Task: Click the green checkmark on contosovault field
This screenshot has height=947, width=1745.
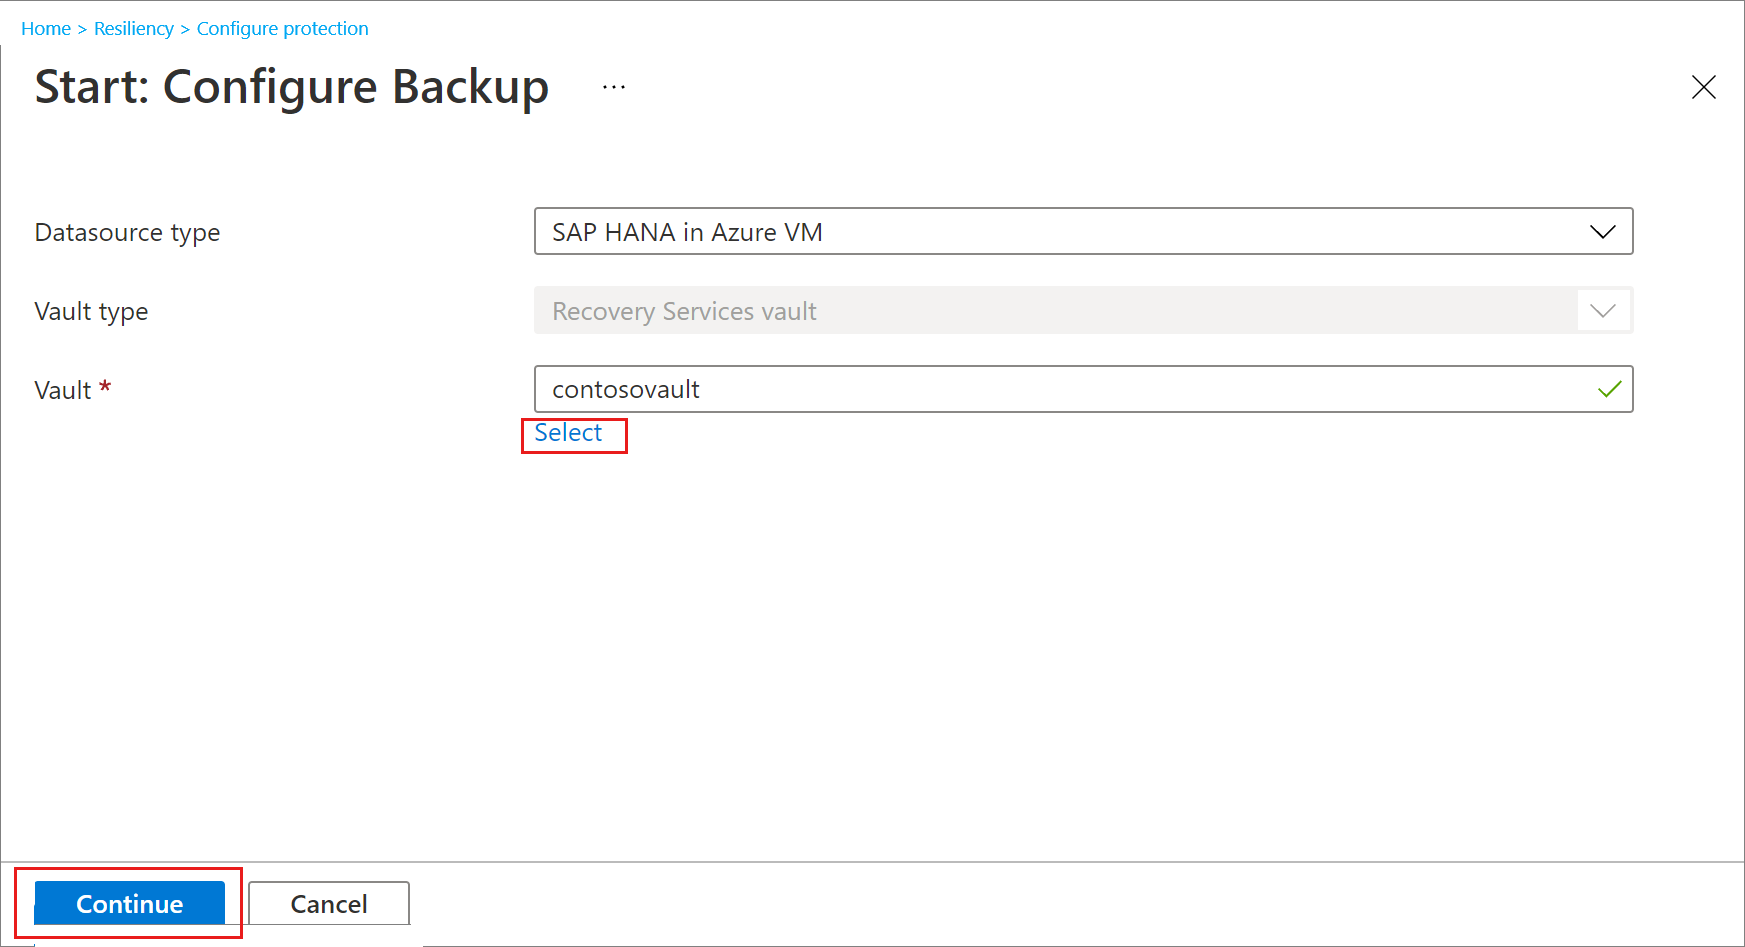Action: (1610, 389)
